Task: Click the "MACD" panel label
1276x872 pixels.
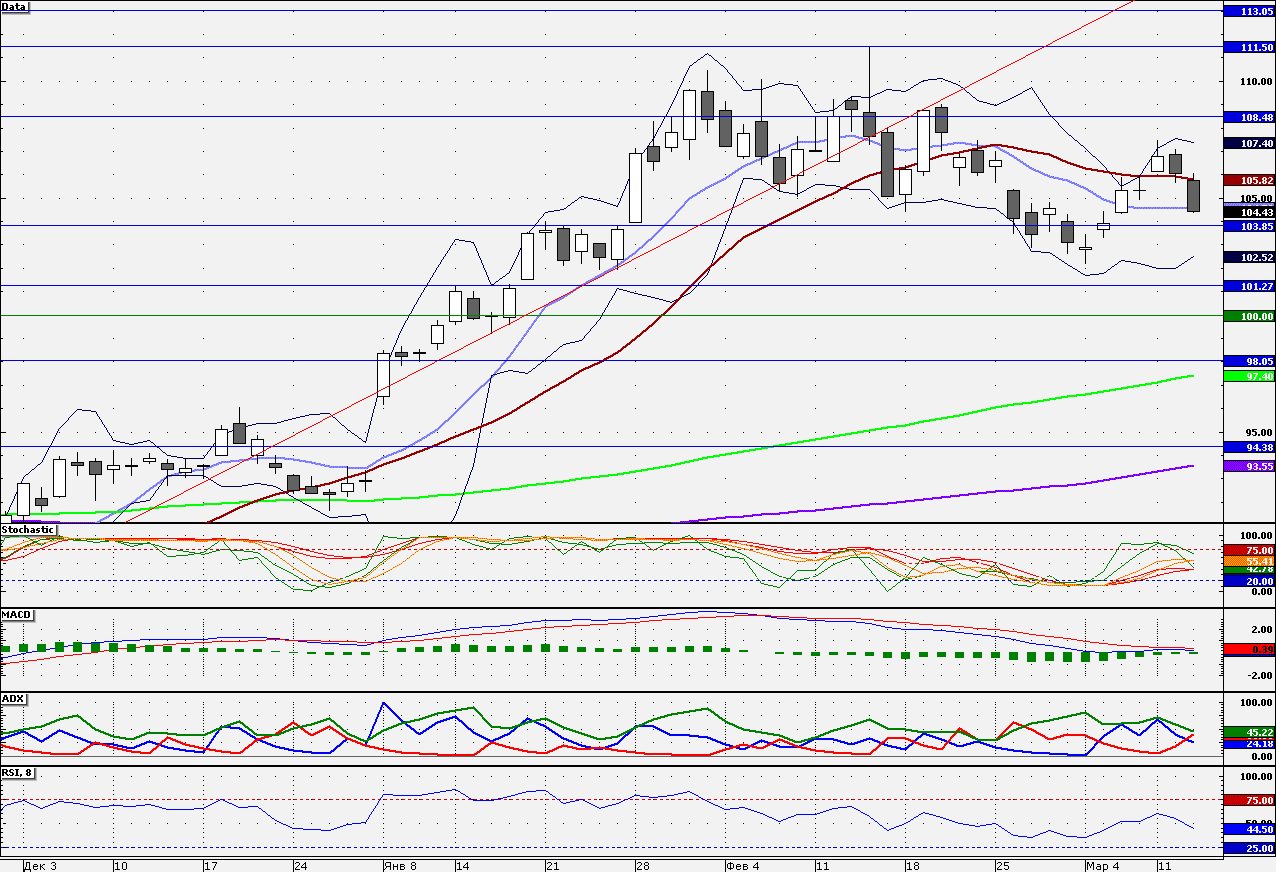Action: [x=15, y=613]
